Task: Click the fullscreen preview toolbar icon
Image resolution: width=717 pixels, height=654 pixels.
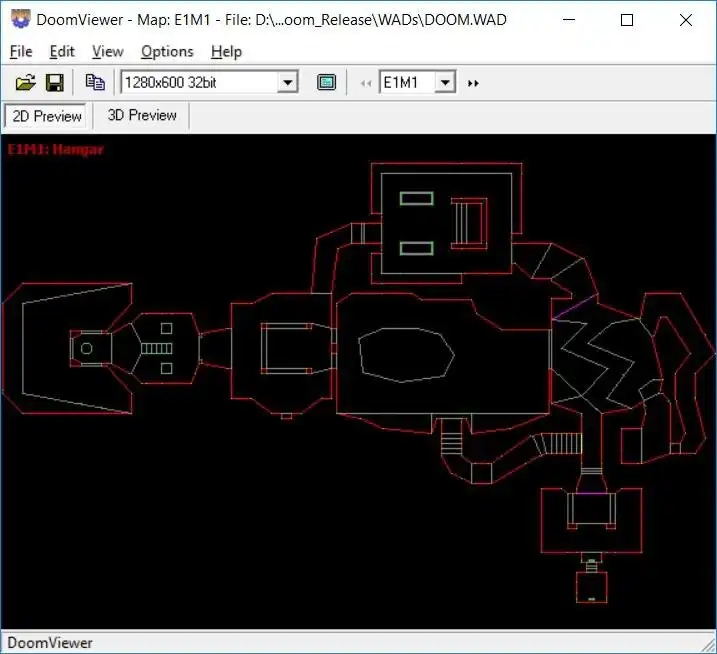Action: (x=326, y=83)
